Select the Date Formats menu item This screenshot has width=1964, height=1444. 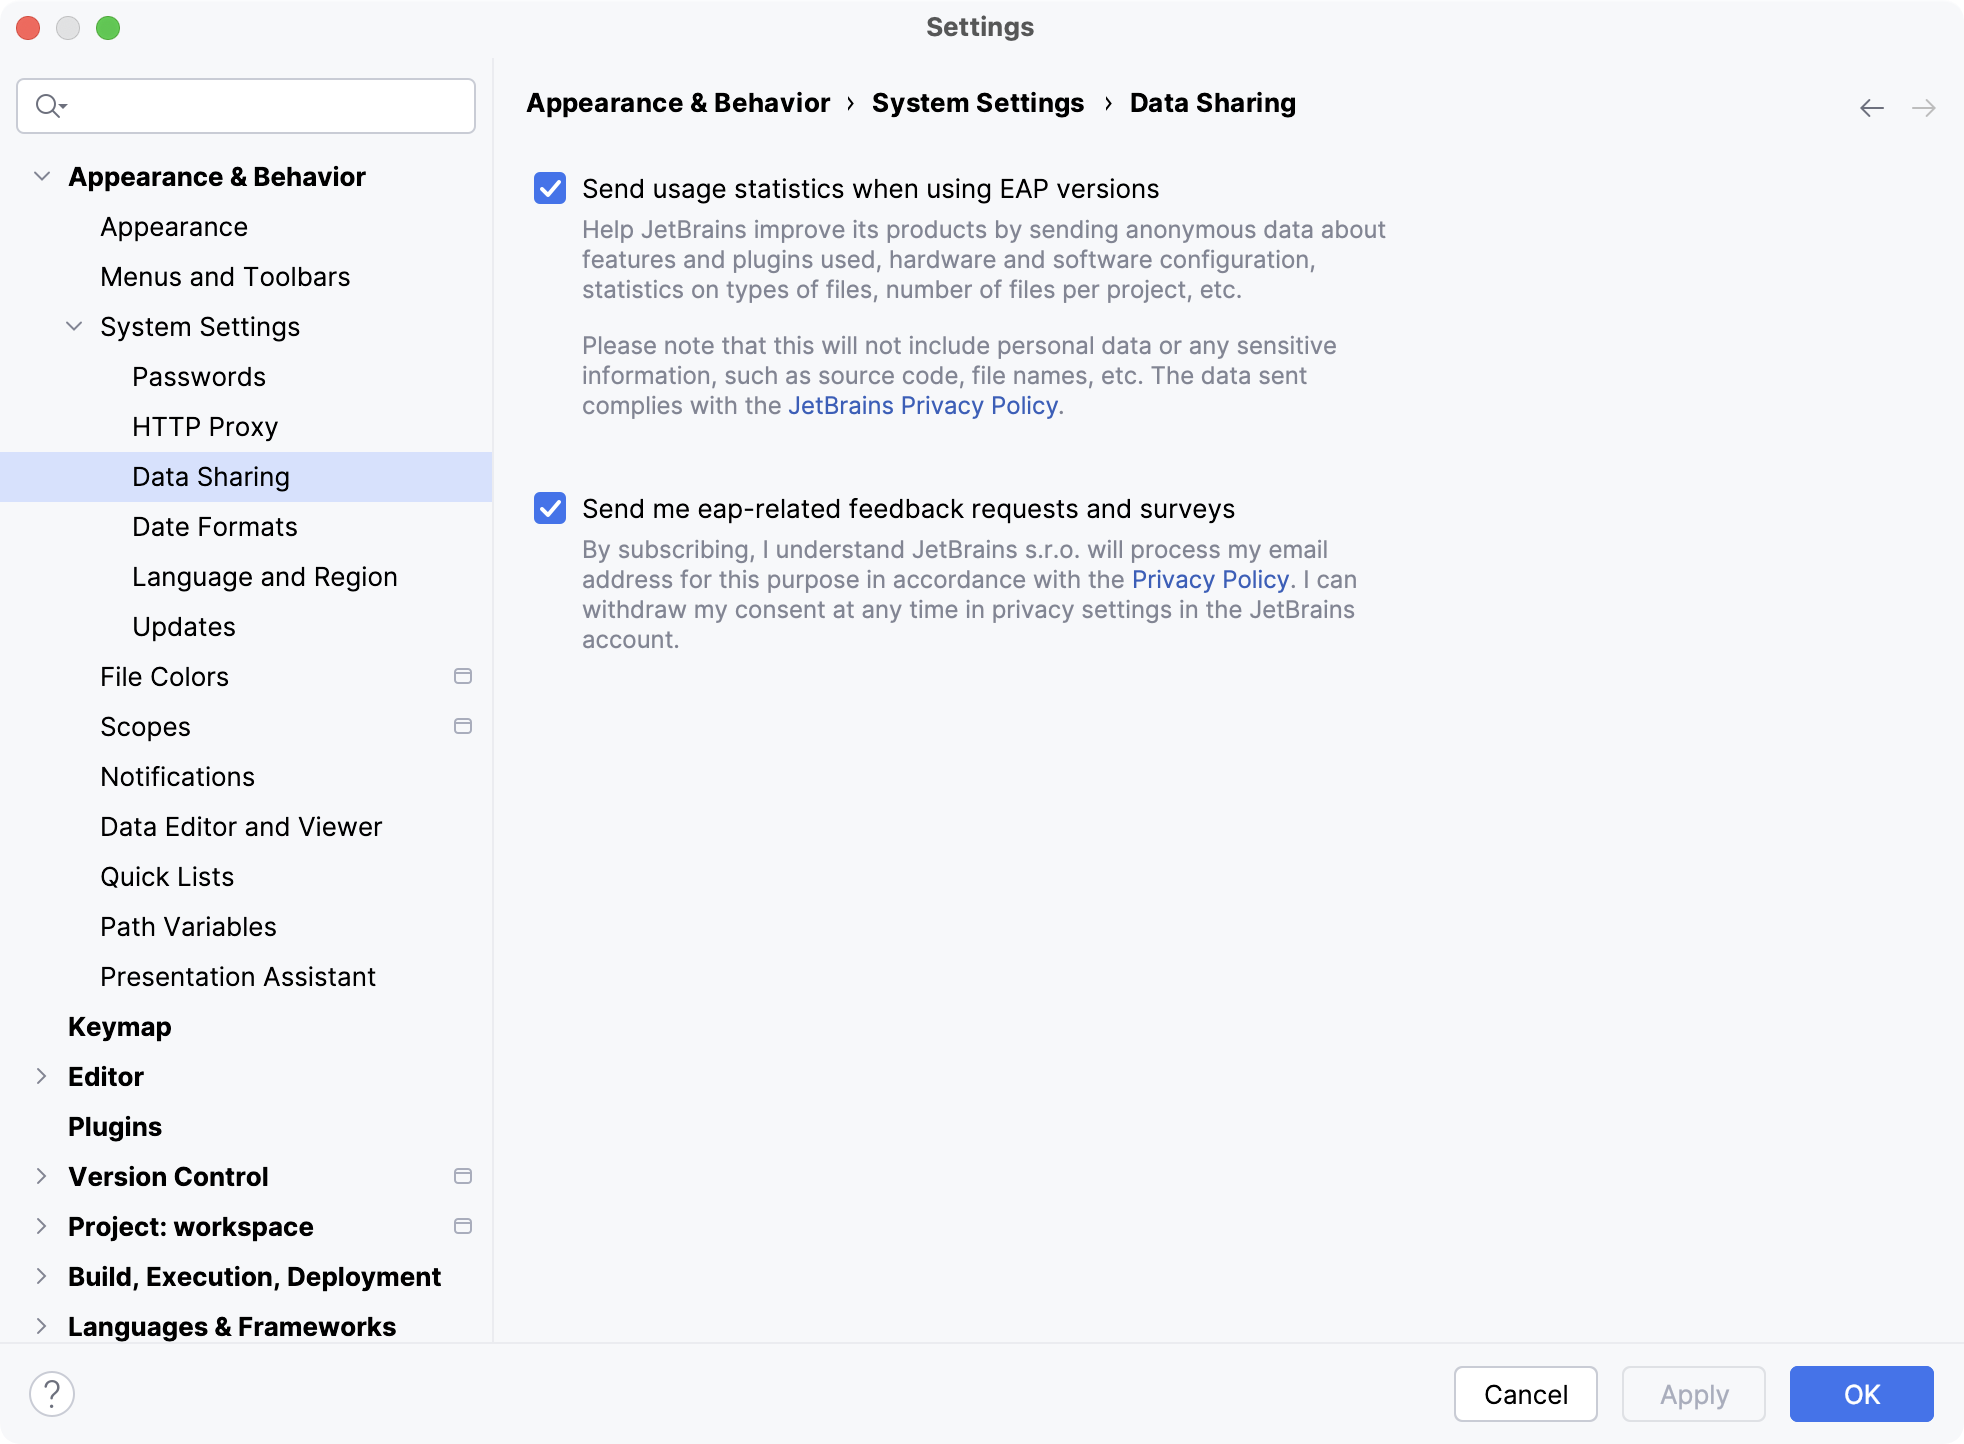tap(215, 526)
